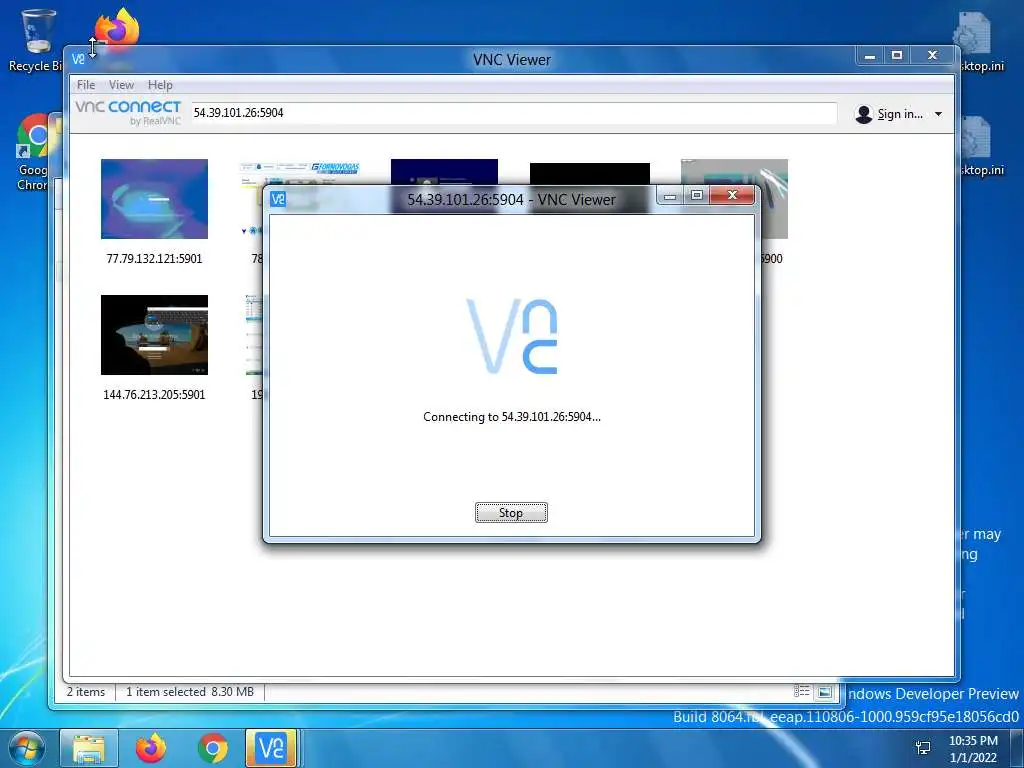Screen dimensions: 1024x768
Task: Click the VNC logo in connecting dialog
Action: click(512, 336)
